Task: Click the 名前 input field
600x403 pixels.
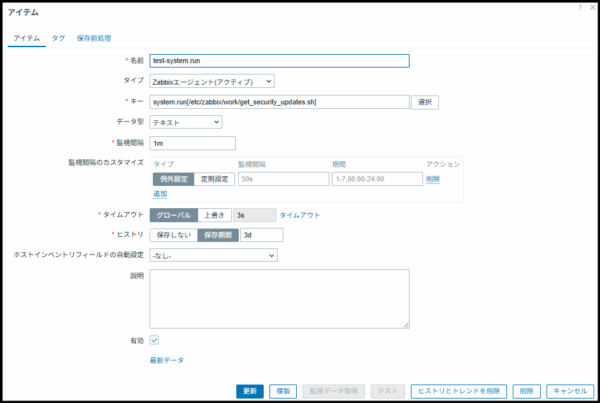Action: pos(279,60)
